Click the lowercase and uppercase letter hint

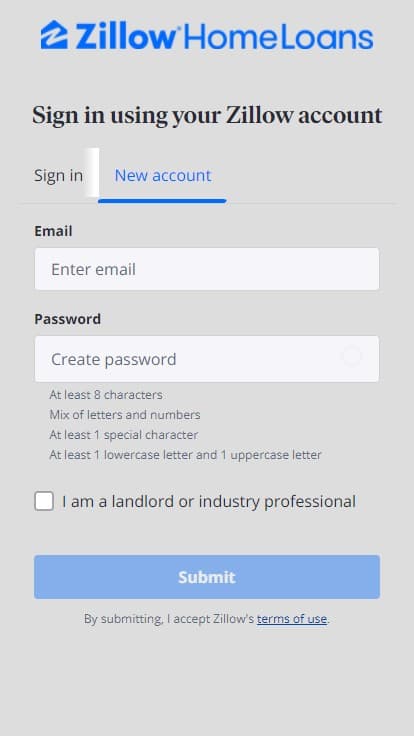(x=185, y=455)
